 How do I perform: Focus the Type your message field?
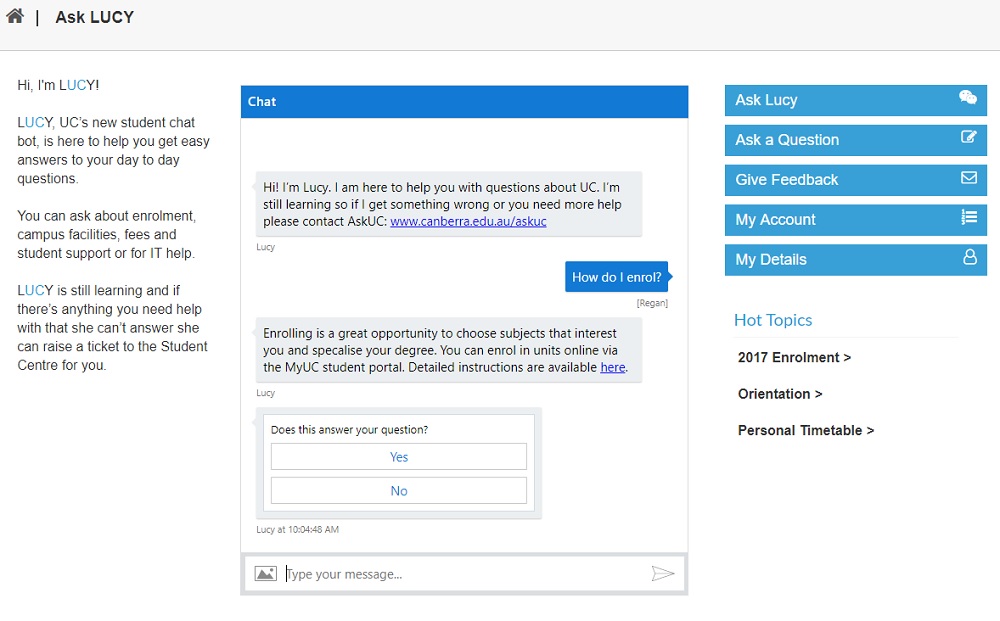(464, 574)
